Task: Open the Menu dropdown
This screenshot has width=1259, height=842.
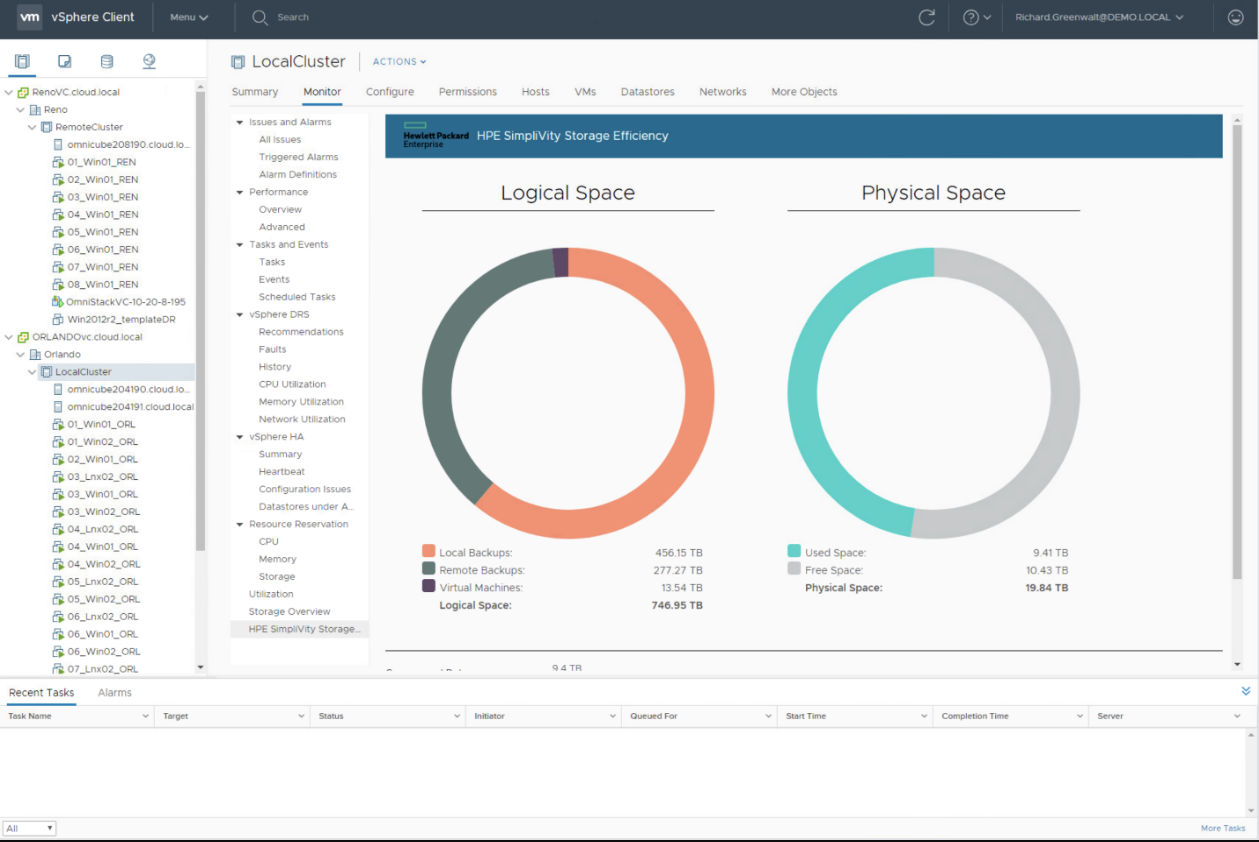Action: [x=189, y=17]
